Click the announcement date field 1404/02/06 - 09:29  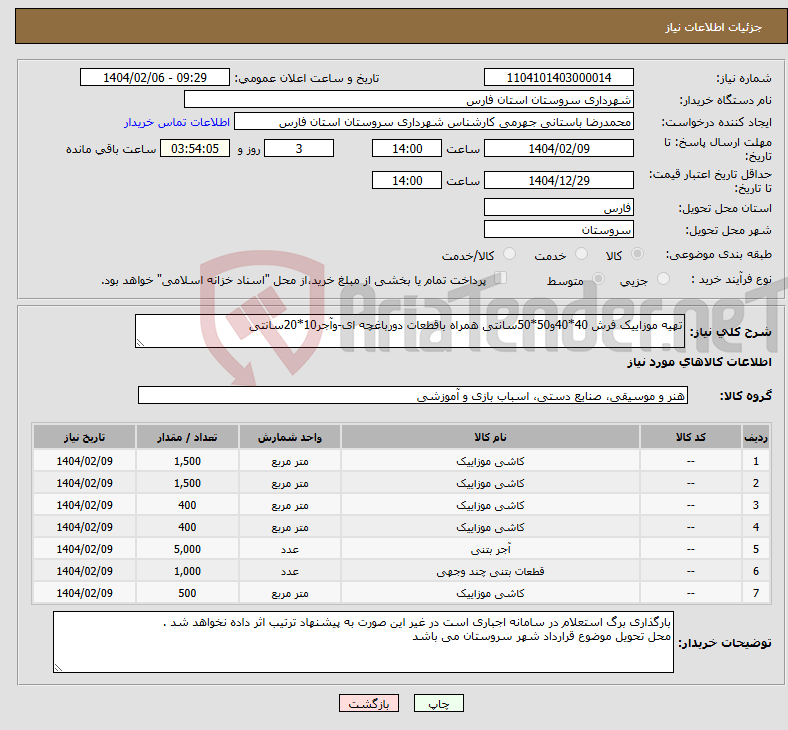[x=155, y=78]
